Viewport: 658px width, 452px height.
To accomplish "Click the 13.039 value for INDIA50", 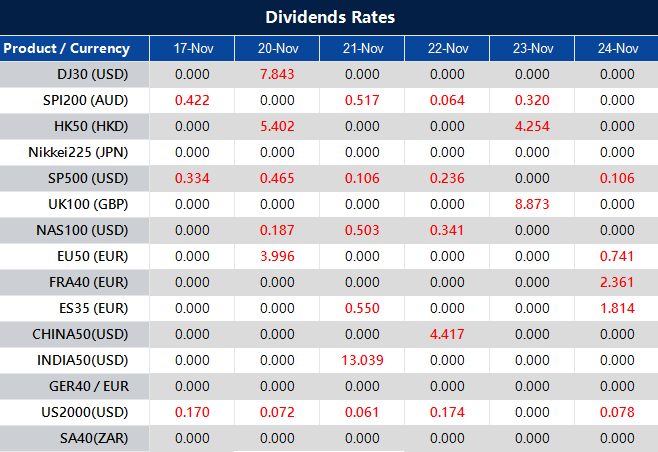I will tap(362, 360).
